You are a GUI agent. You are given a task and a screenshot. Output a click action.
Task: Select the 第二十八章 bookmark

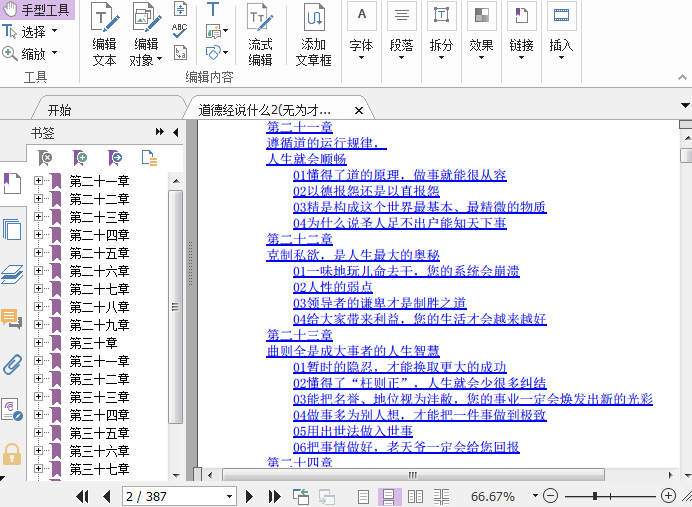[99, 307]
